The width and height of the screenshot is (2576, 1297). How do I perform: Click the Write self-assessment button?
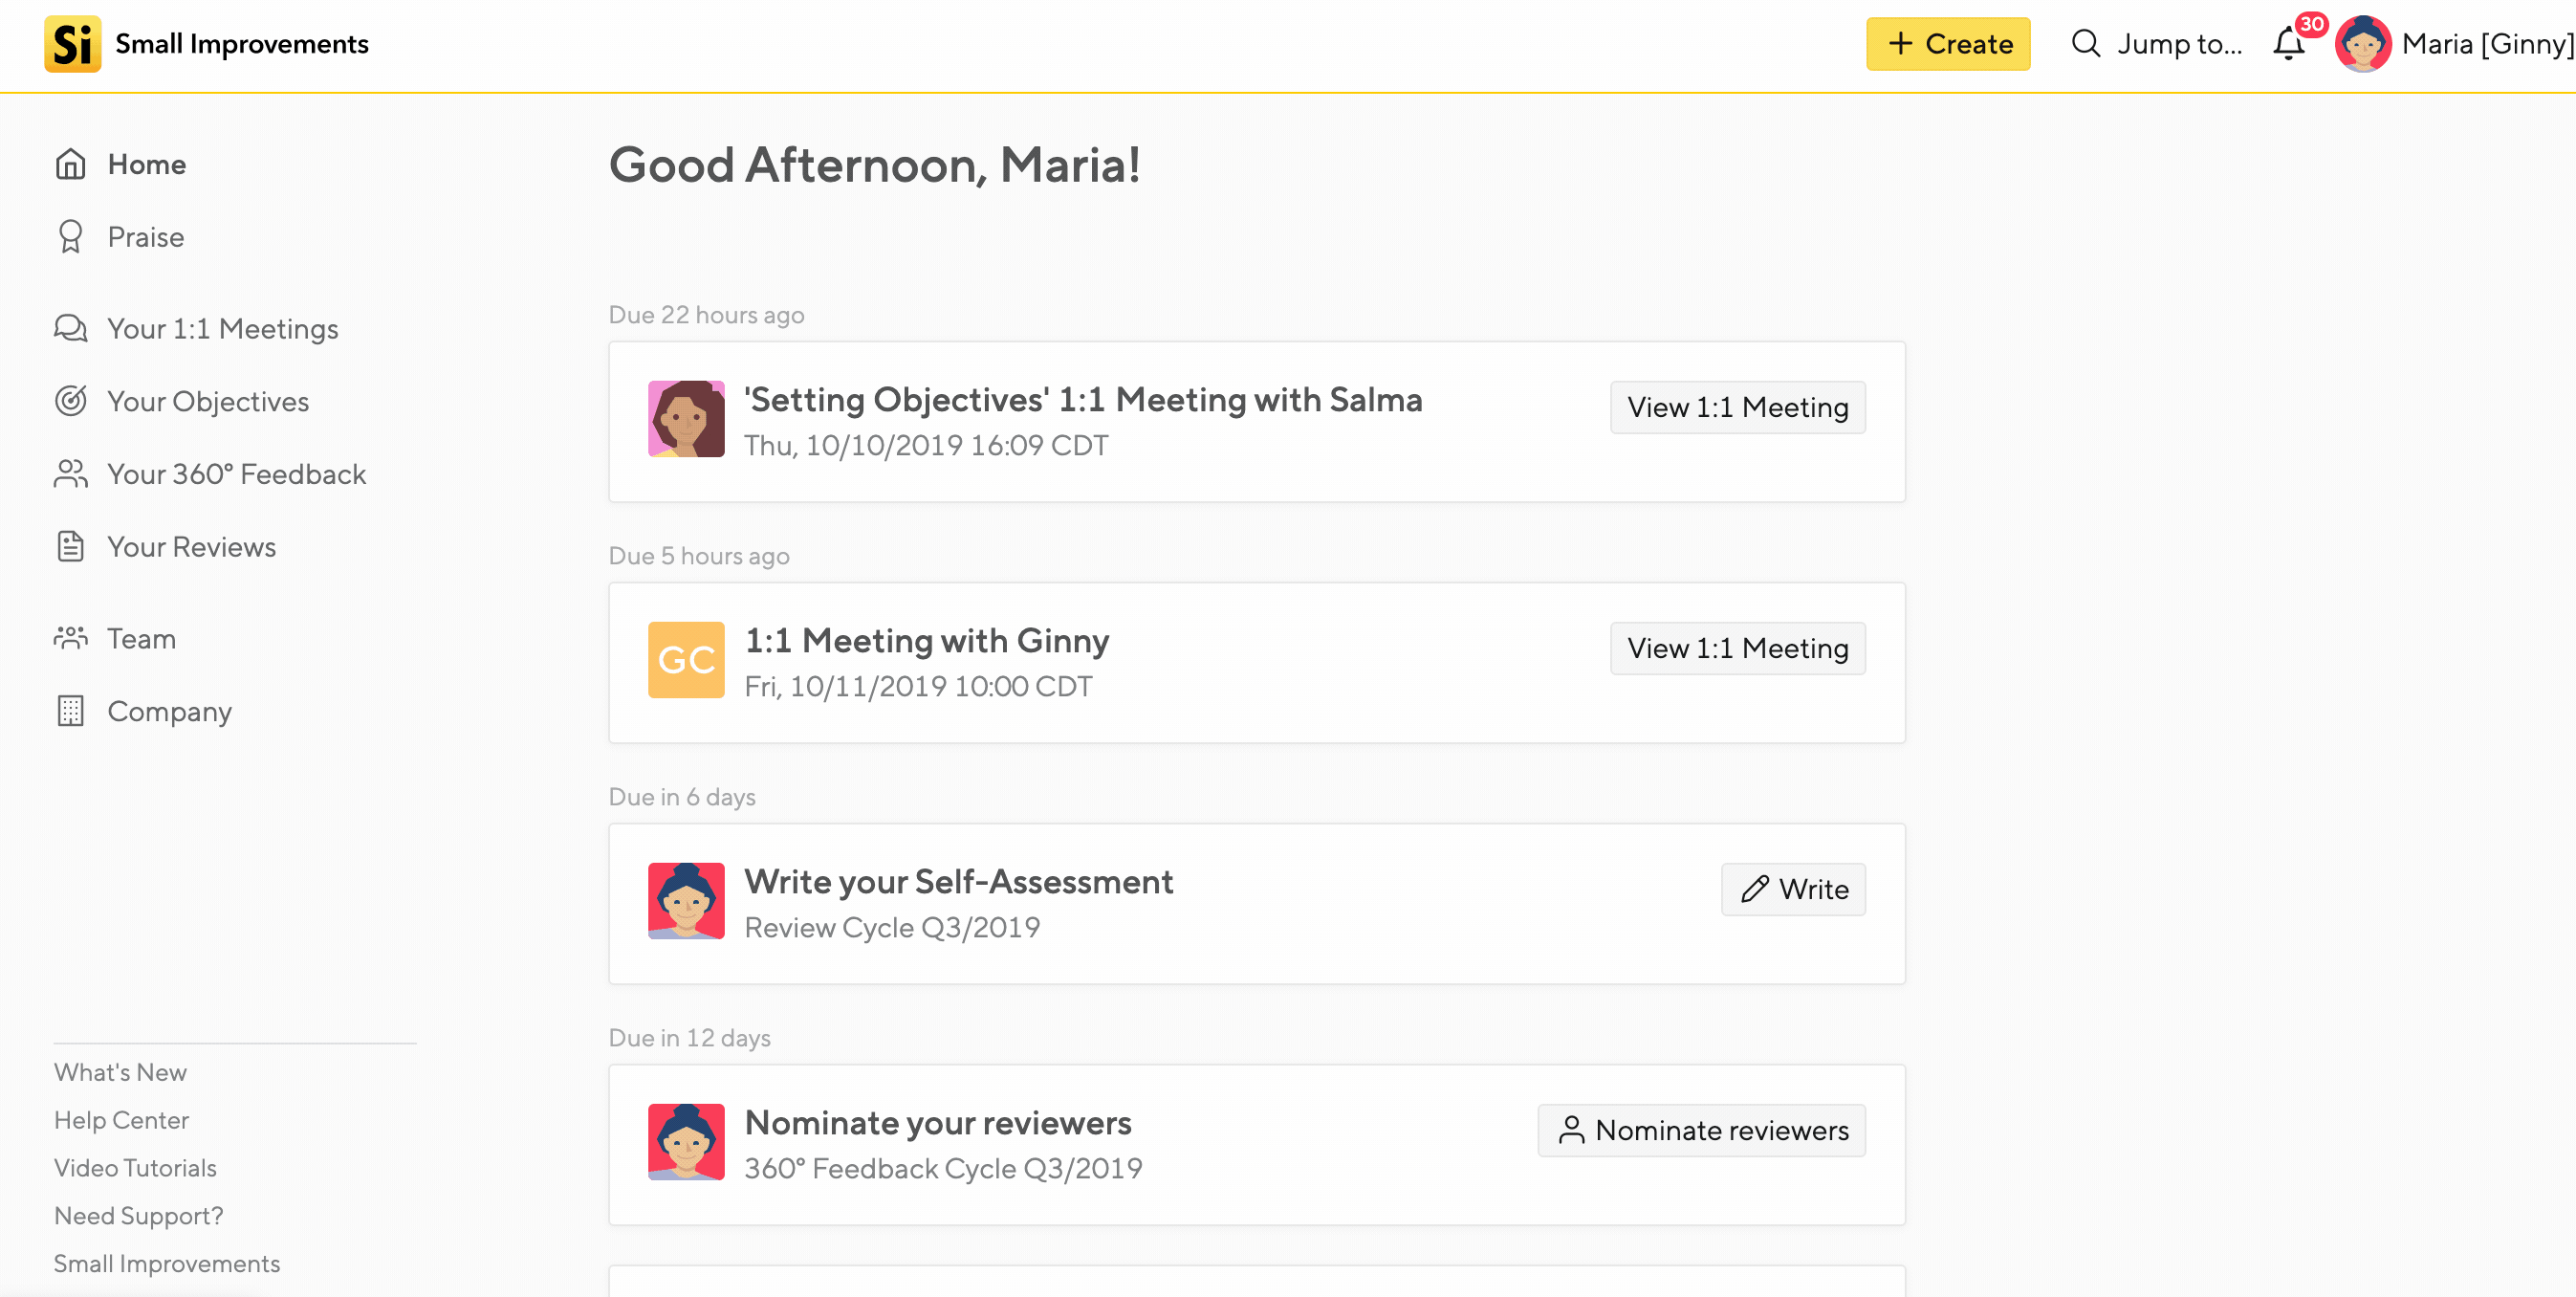click(1792, 889)
